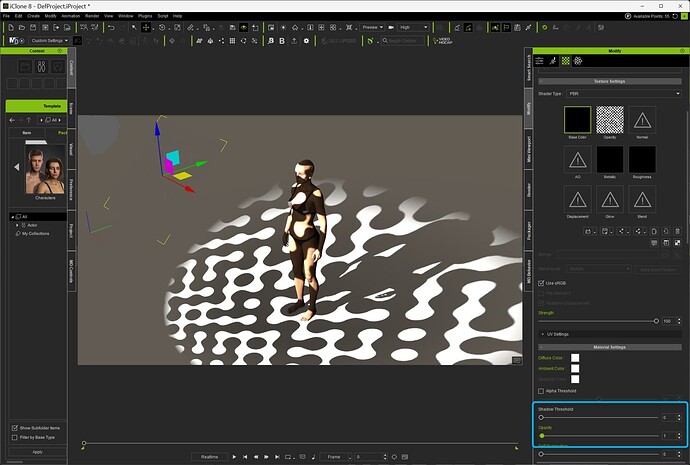Image resolution: width=690 pixels, height=465 pixels.
Task: Select the Rotate tool icon
Action: coord(162,27)
